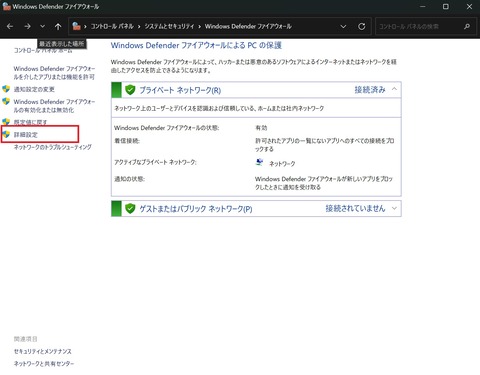Open the allow an app through firewall link
This screenshot has width=480, height=375.
pos(54,73)
